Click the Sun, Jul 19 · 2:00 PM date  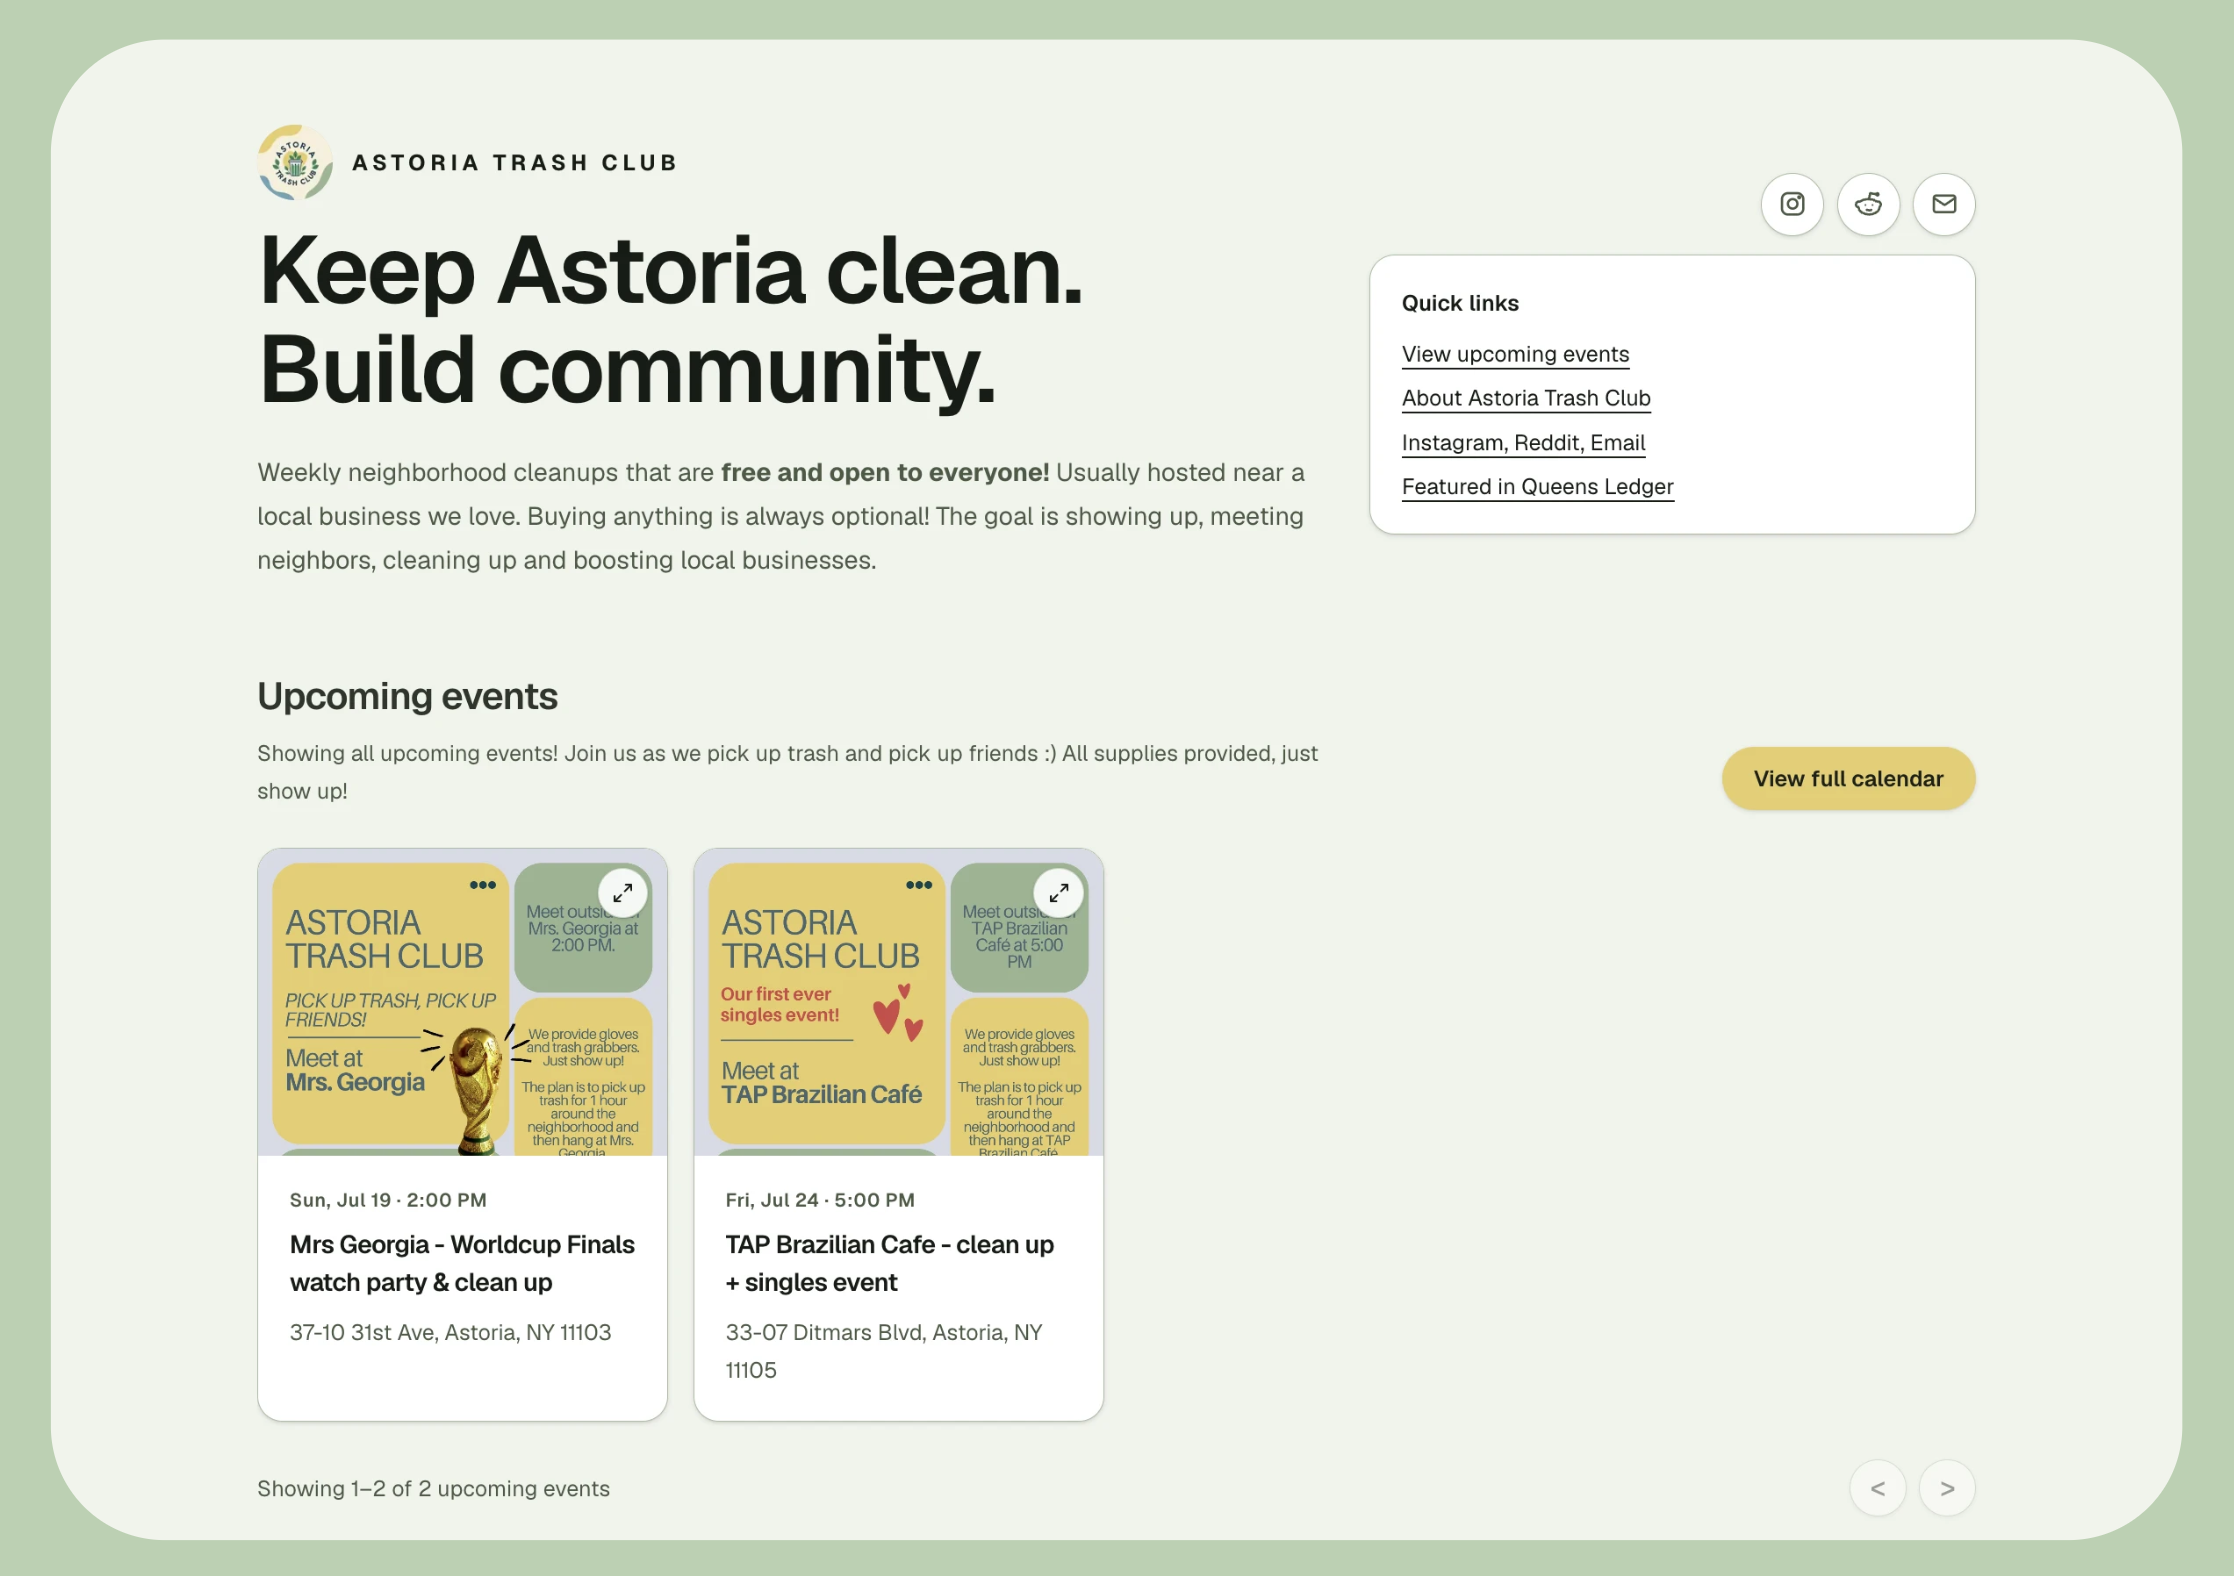pos(388,1200)
